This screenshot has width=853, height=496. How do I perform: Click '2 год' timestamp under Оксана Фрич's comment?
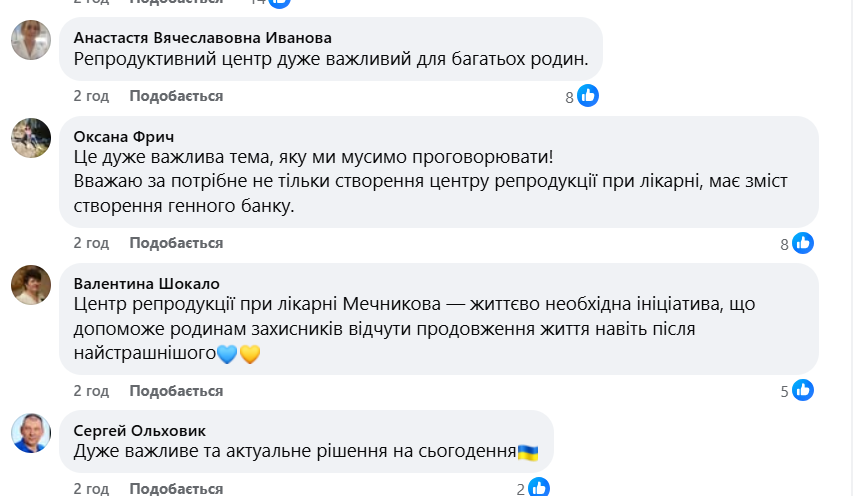[x=91, y=243]
